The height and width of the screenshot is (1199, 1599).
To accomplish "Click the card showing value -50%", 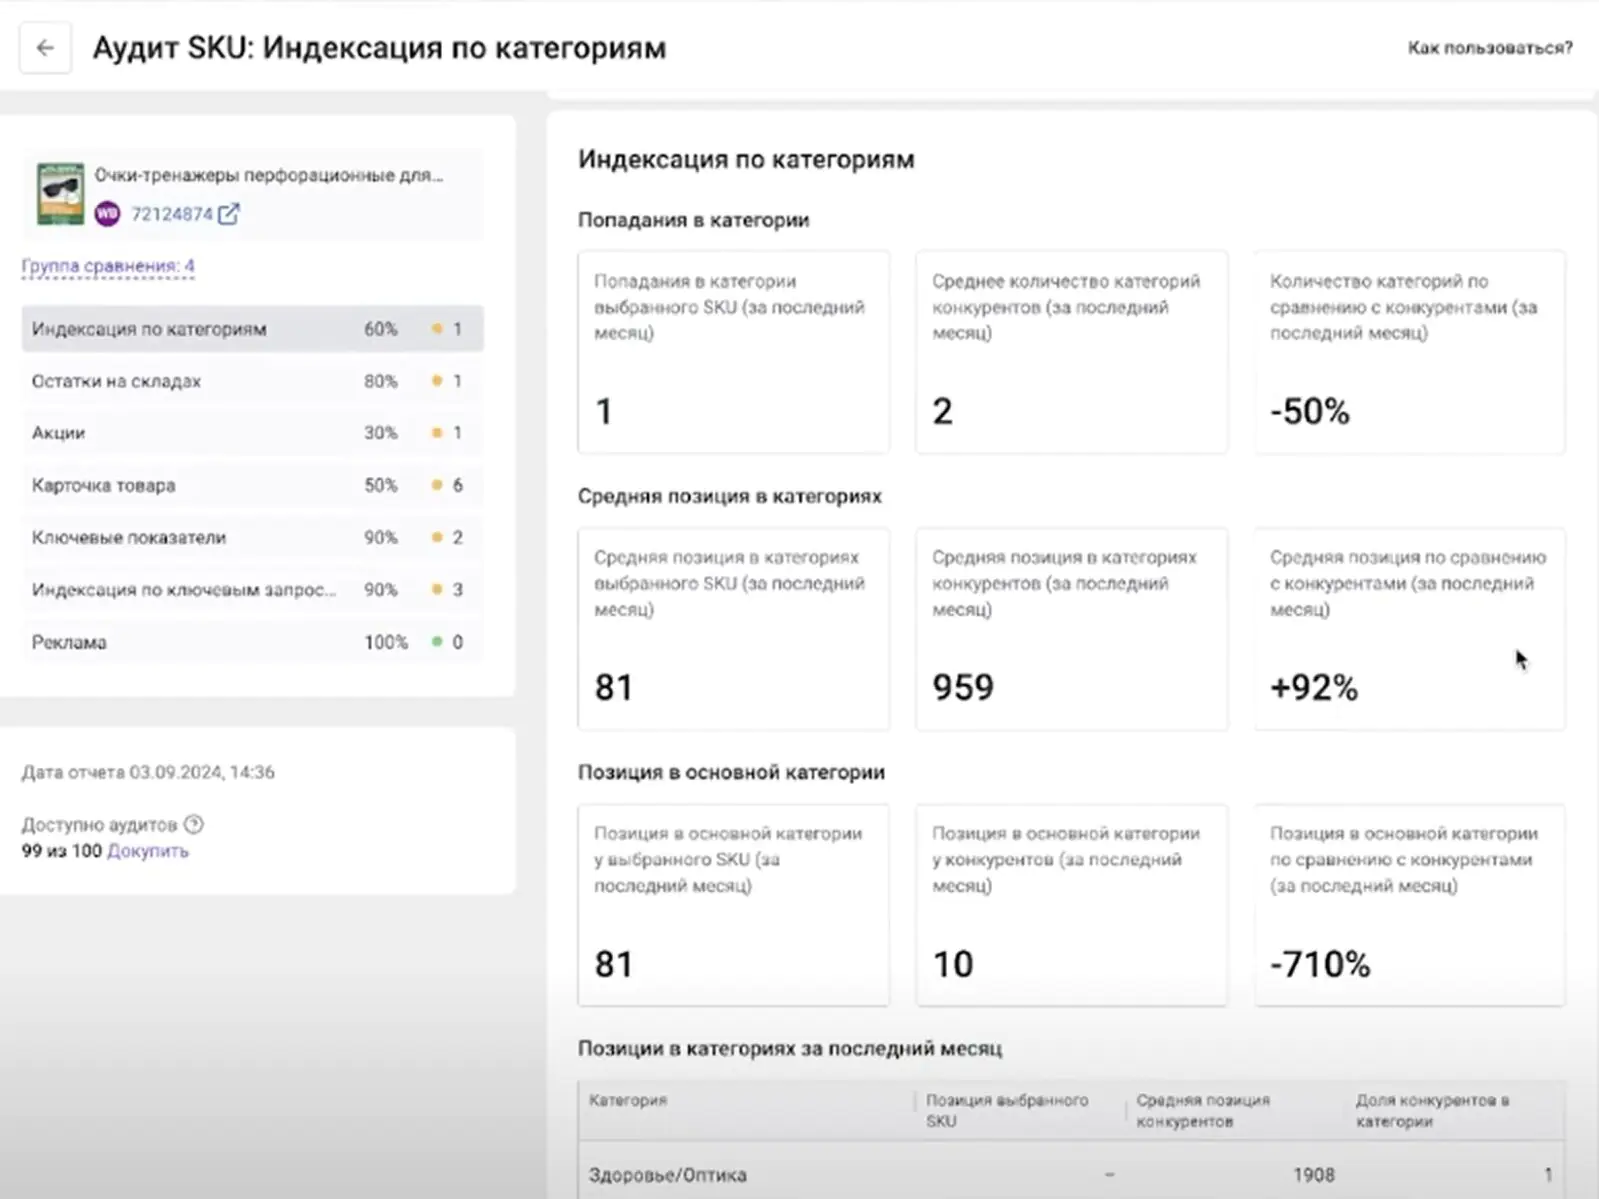I will [1409, 352].
